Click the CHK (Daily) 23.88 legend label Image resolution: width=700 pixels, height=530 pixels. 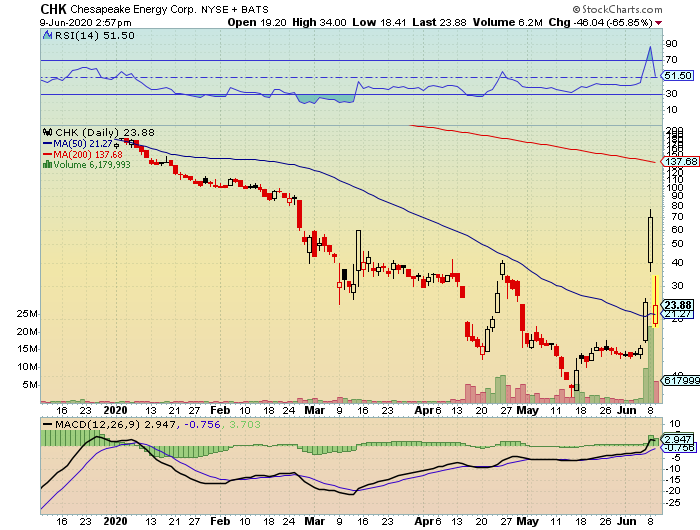[x=104, y=133]
